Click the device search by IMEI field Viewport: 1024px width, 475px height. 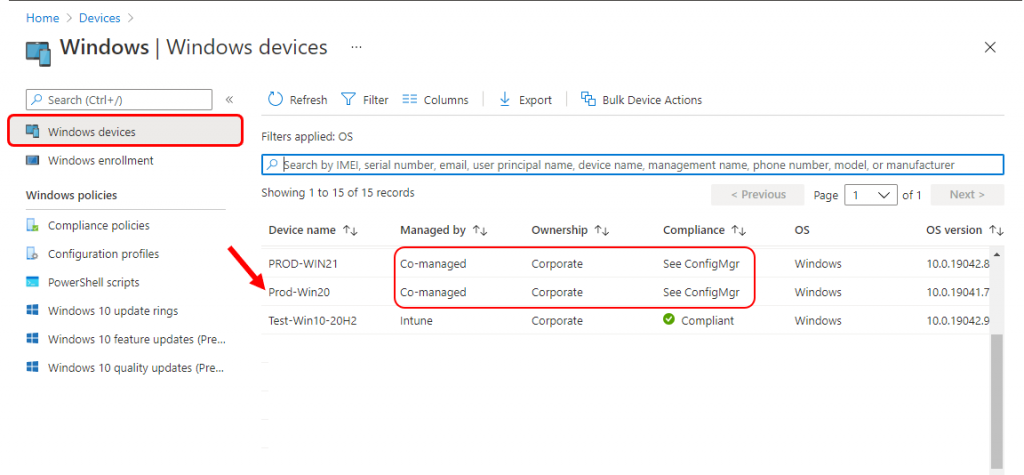tap(632, 165)
